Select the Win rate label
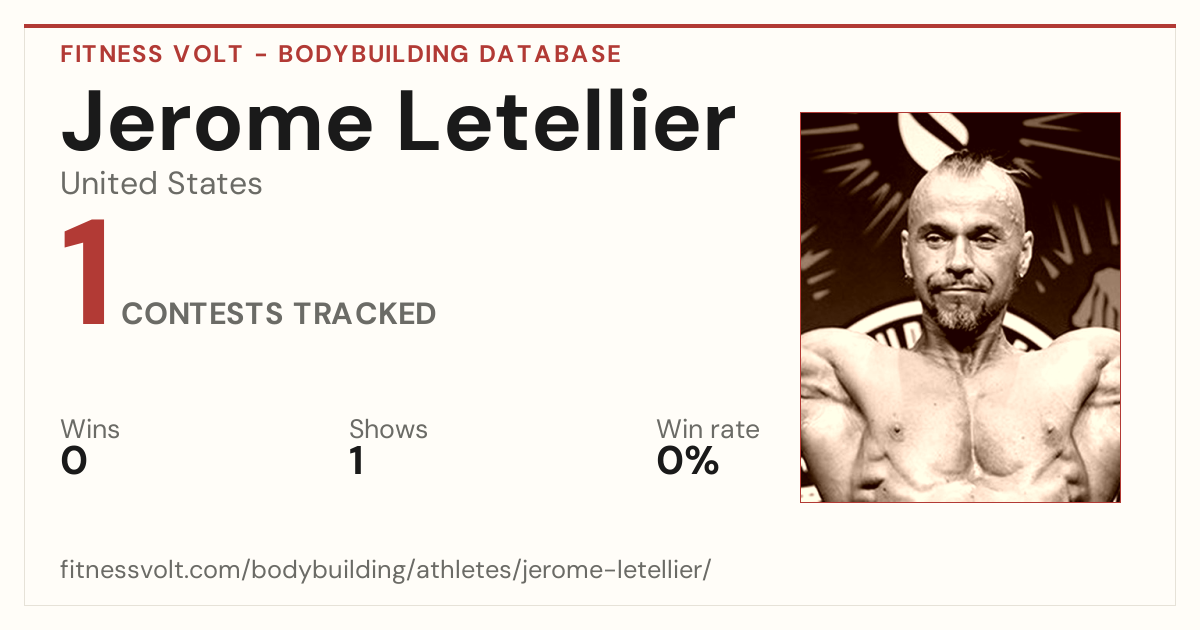The height and width of the screenshot is (630, 1200). (708, 430)
